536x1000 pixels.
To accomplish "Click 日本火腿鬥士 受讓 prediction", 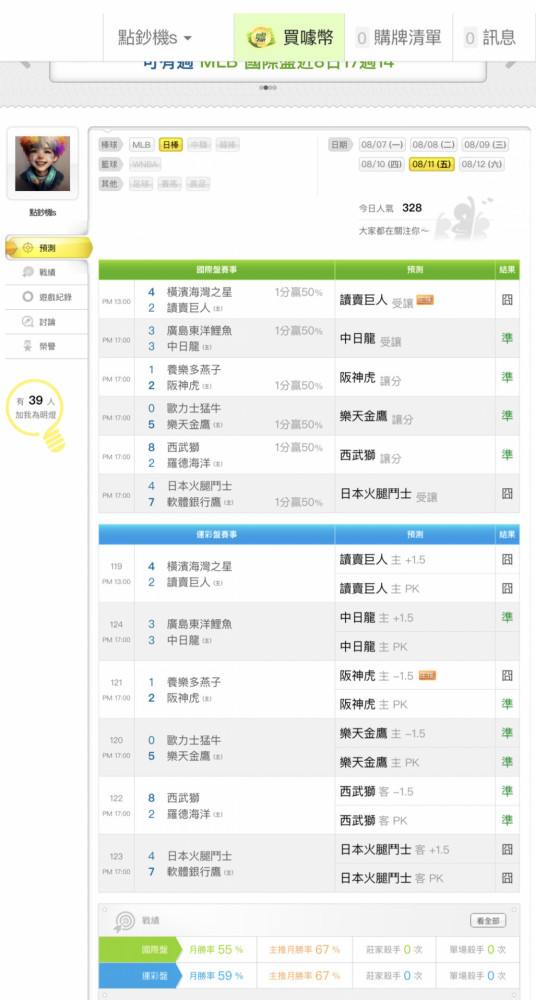I will click(389, 494).
